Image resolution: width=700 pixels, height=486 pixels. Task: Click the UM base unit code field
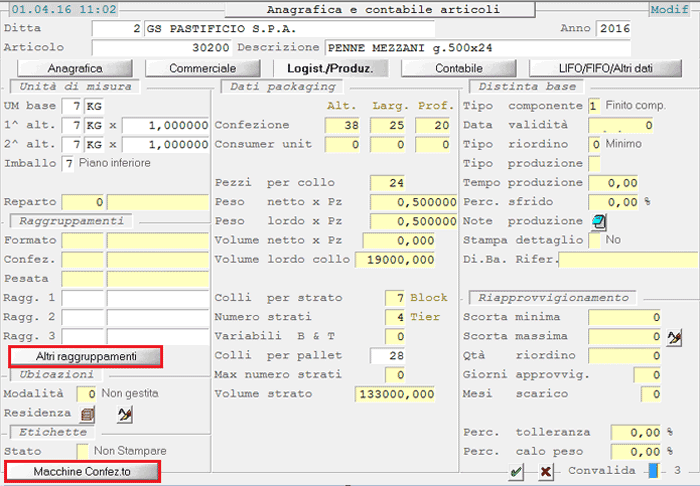click(68, 106)
